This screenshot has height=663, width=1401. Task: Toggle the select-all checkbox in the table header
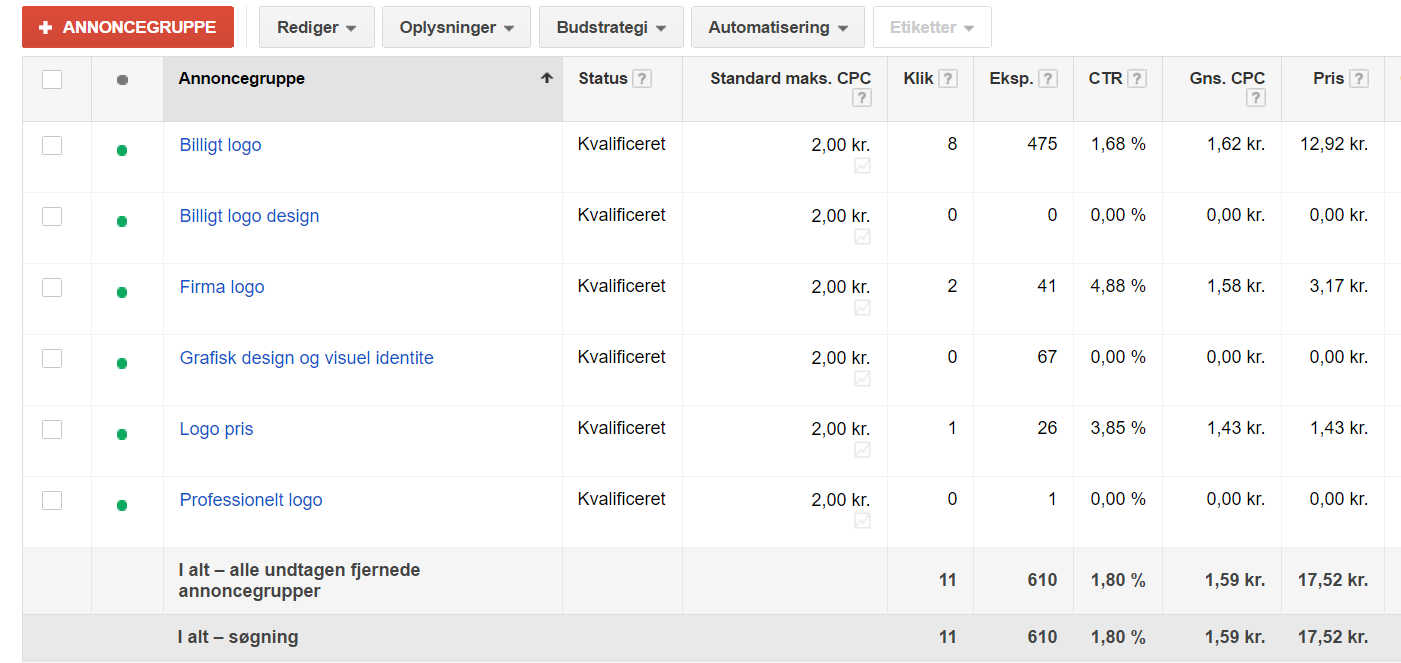coord(52,79)
